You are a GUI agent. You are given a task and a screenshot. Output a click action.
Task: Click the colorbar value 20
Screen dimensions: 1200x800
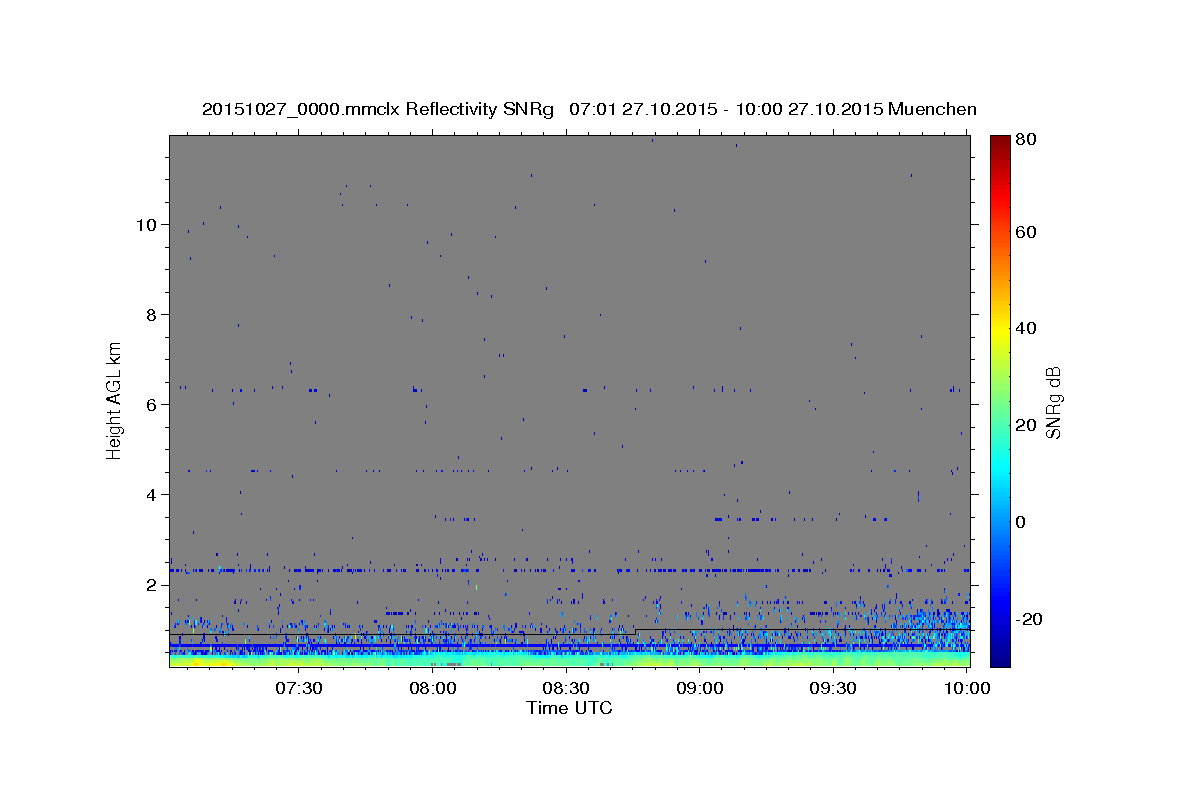1028,425
